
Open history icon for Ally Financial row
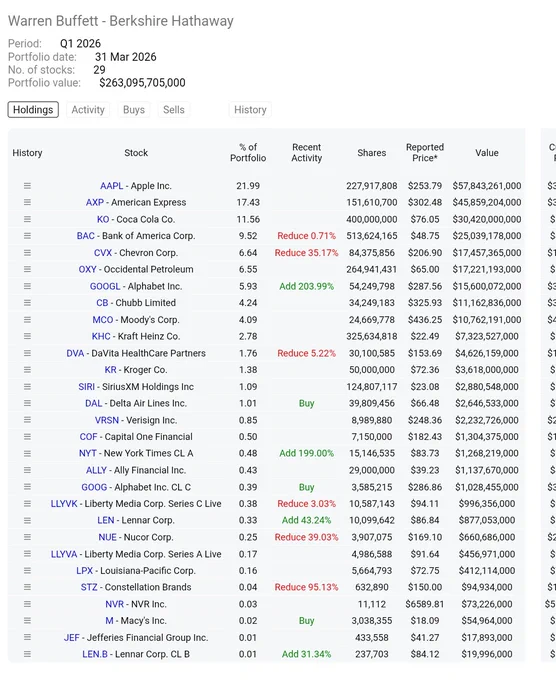pyautogui.click(x=27, y=470)
